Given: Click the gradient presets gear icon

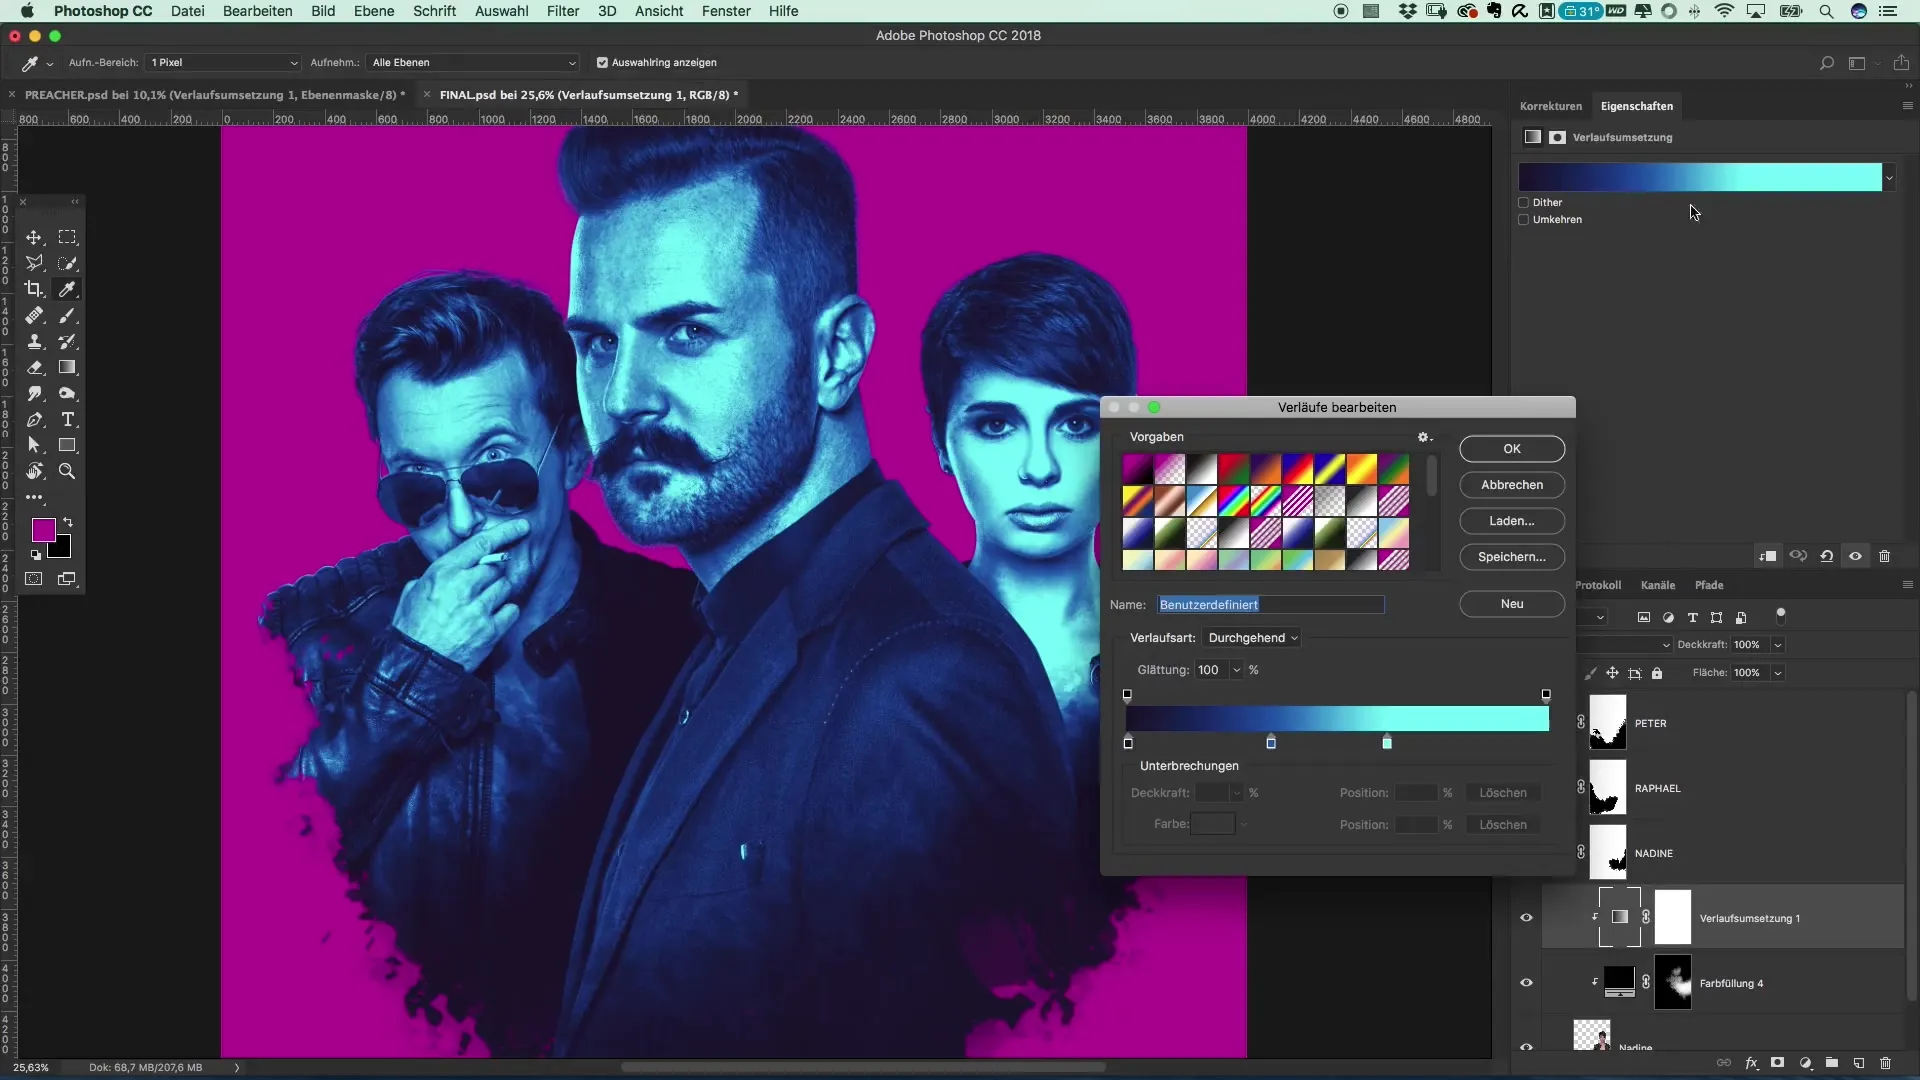Looking at the screenshot, I should (1424, 437).
